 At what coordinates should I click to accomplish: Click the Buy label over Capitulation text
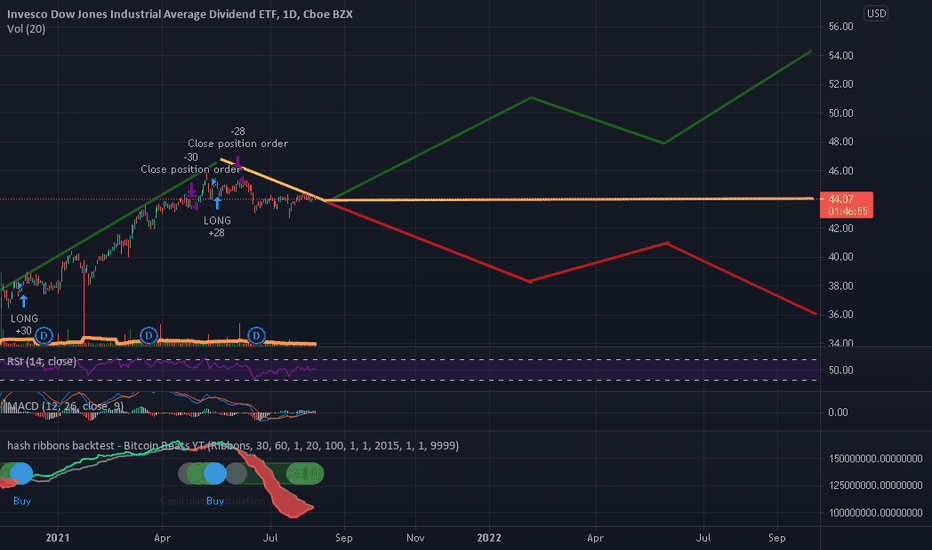[215, 501]
